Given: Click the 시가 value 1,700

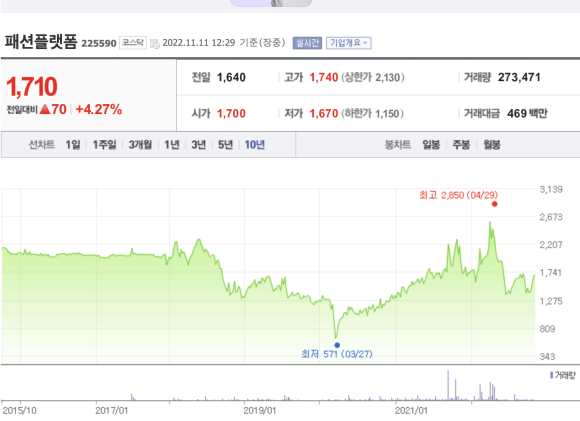Looking at the screenshot, I should [x=231, y=114].
